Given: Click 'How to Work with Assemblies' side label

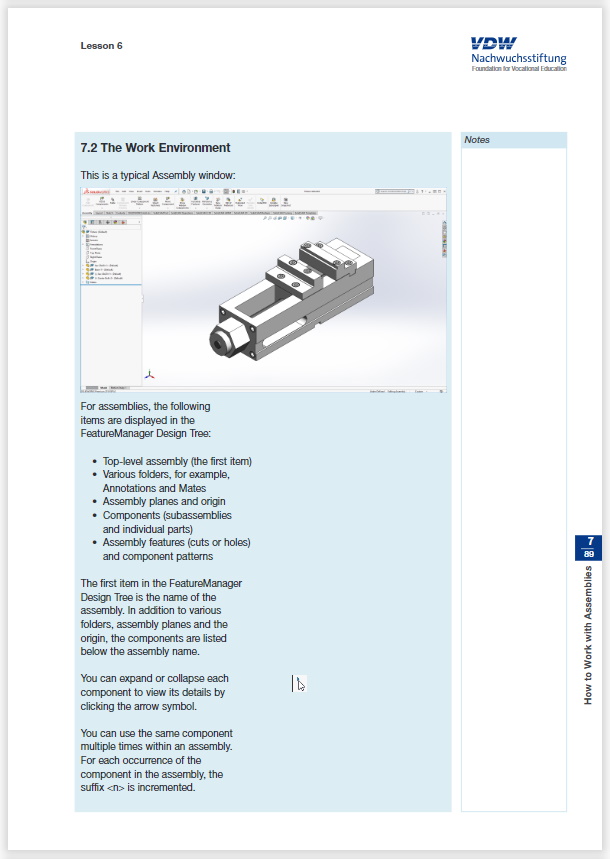Looking at the screenshot, I should point(589,635).
